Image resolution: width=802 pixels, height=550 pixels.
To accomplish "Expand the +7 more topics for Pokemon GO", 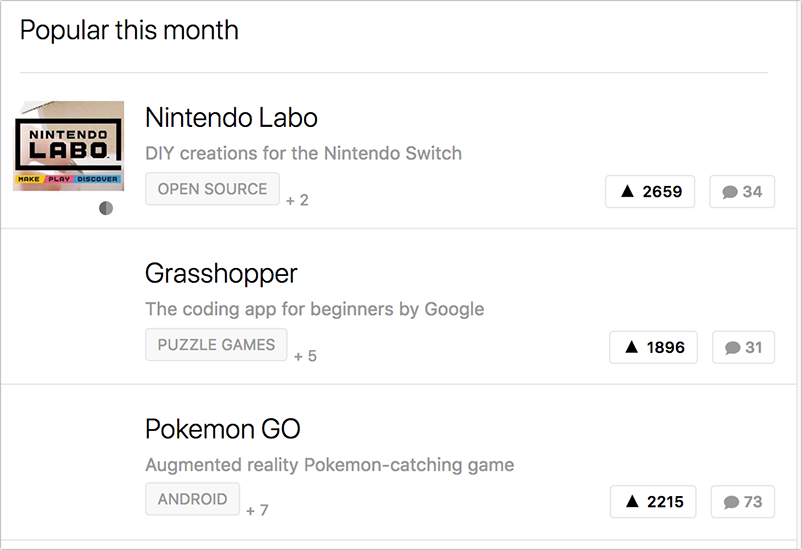I will point(257,510).
